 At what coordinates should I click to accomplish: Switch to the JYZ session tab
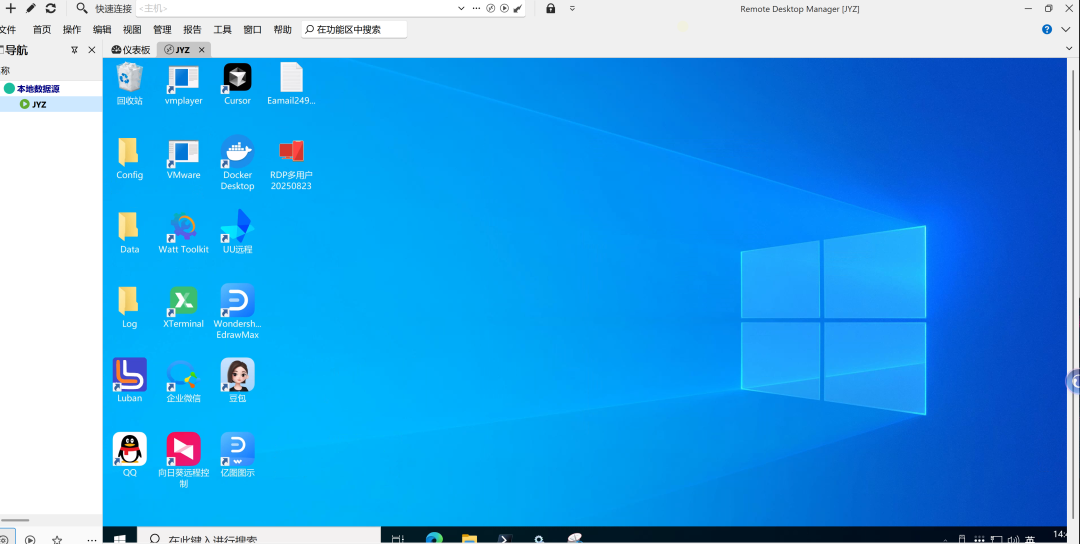point(177,50)
